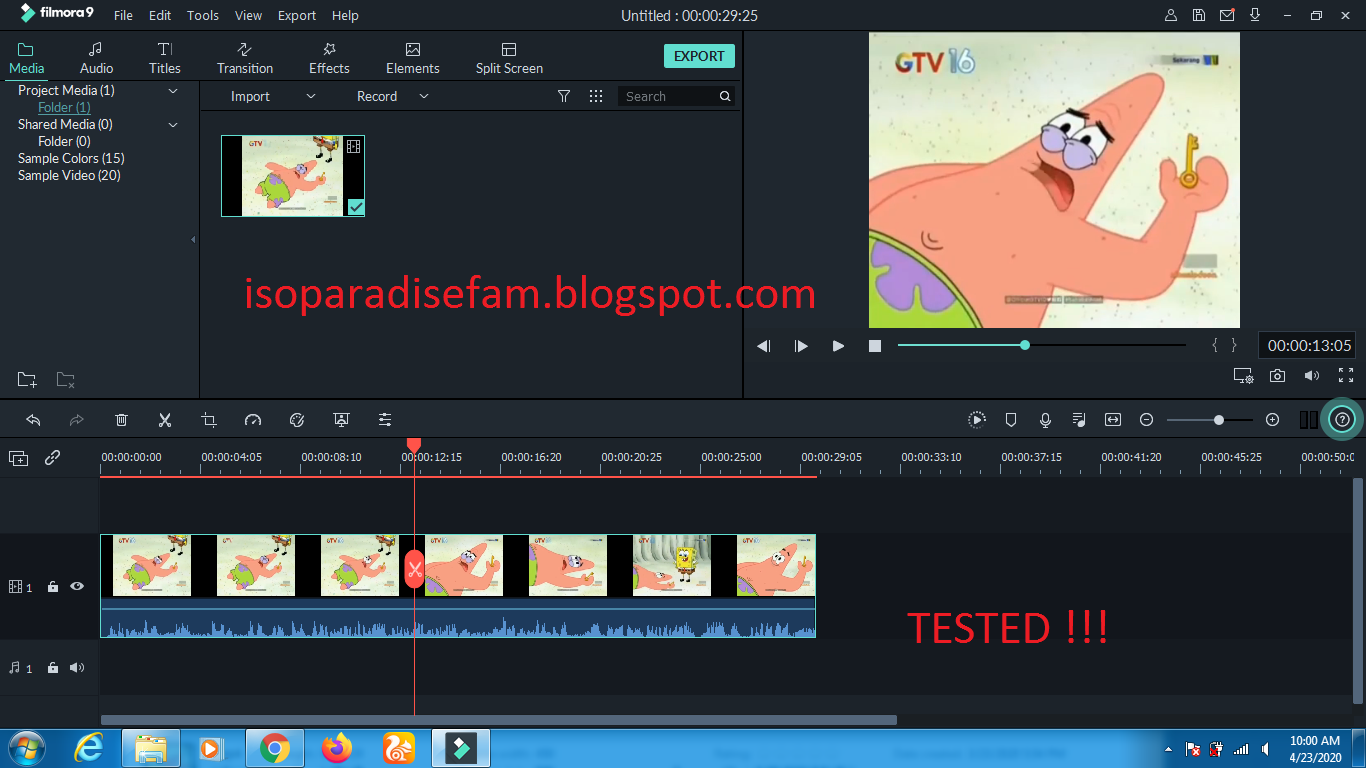
Task: Switch to the Audio tab
Action: pyautogui.click(x=96, y=58)
